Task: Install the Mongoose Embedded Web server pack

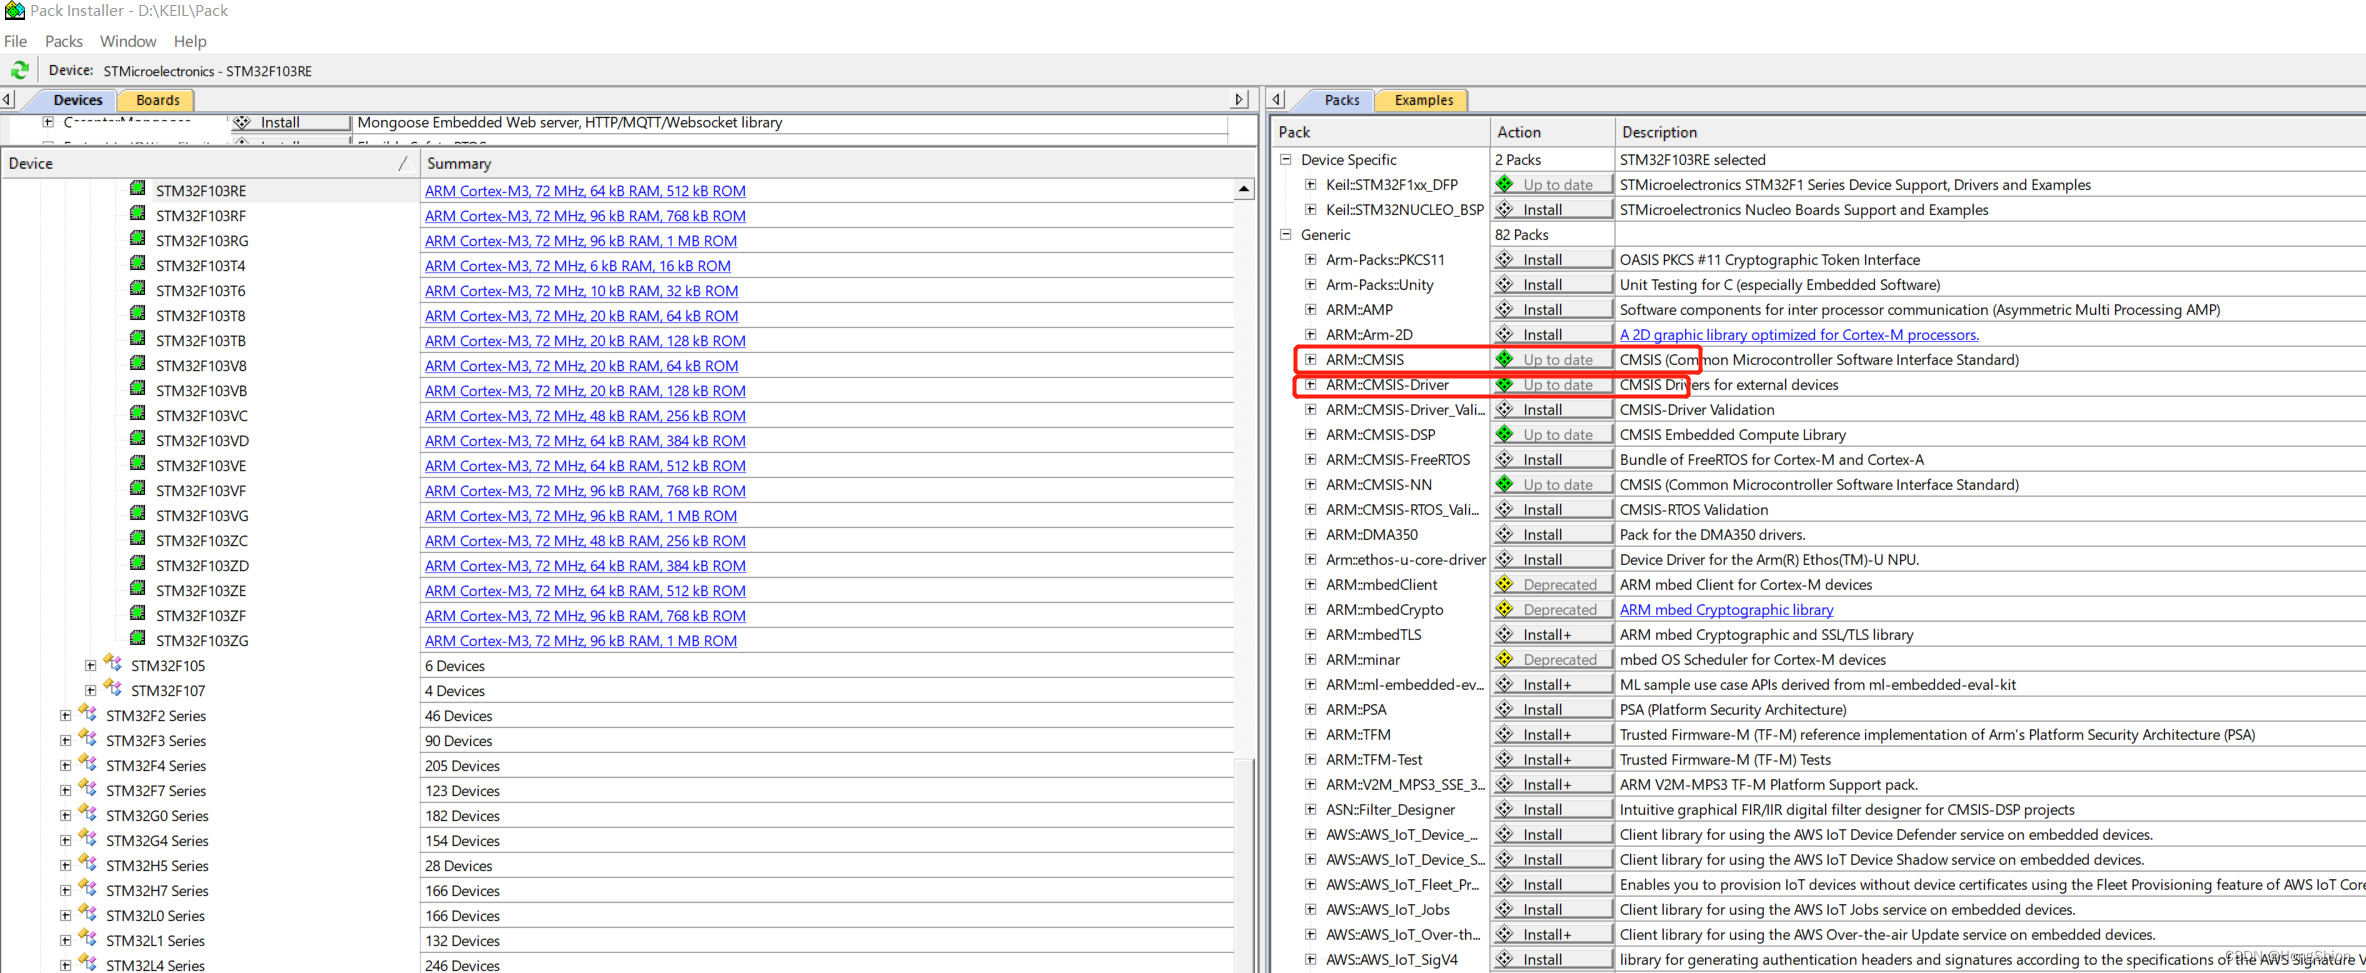Action: click(291, 122)
